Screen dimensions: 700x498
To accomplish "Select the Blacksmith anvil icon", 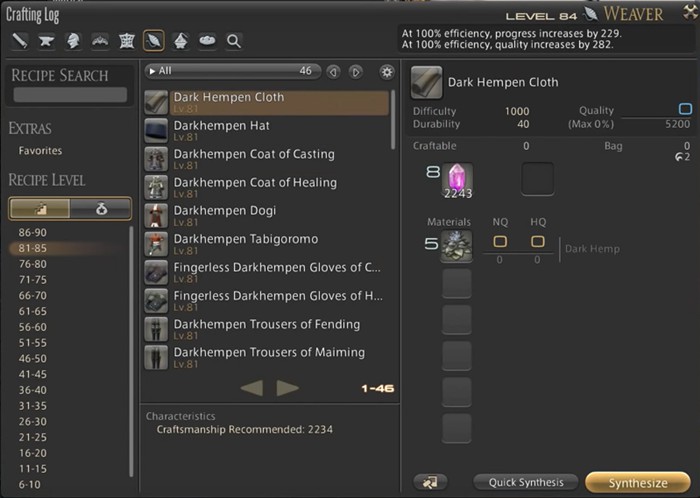I will coord(46,41).
